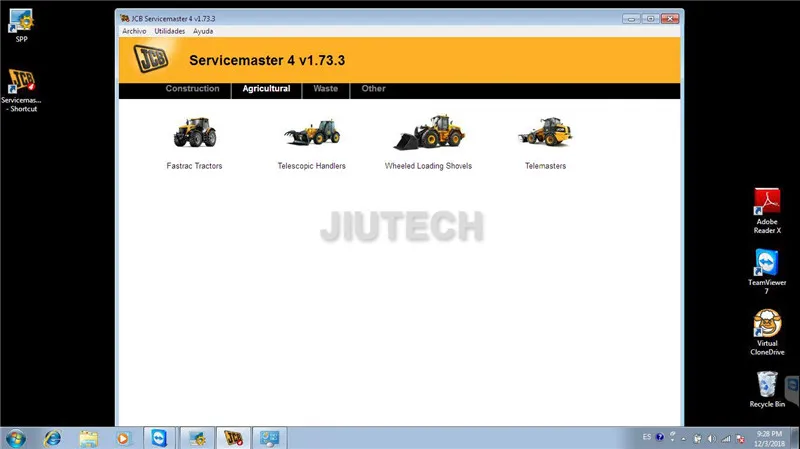Click the Telemasters text label
This screenshot has height=449, width=800.
(x=545, y=166)
